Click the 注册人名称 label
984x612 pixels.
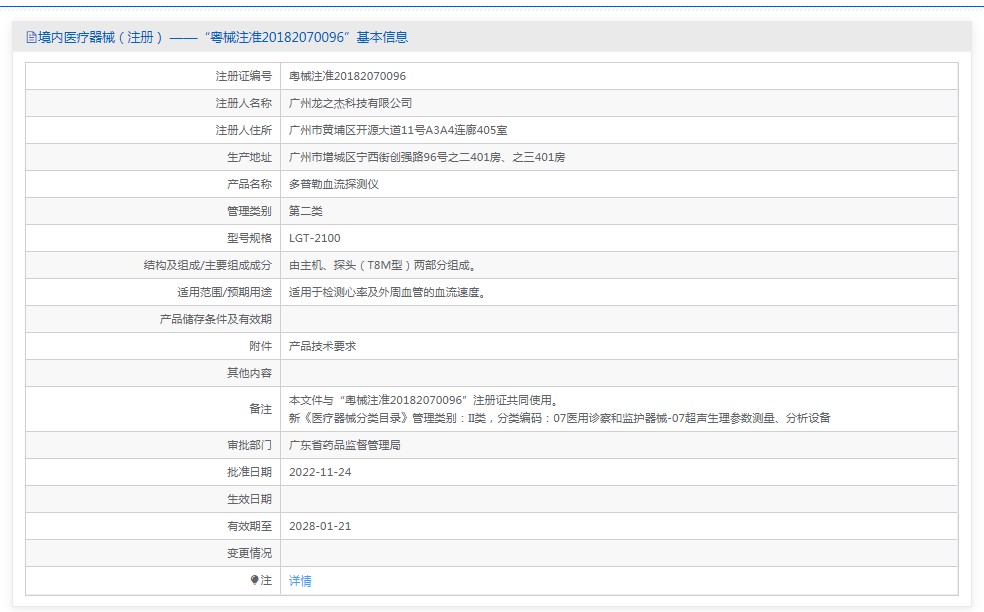(243, 103)
